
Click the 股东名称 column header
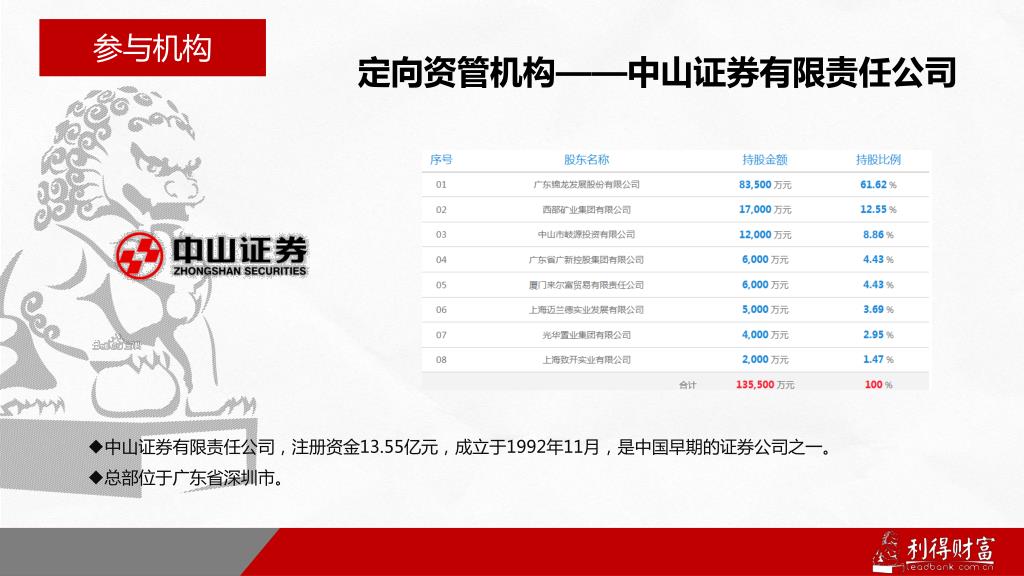(x=586, y=159)
